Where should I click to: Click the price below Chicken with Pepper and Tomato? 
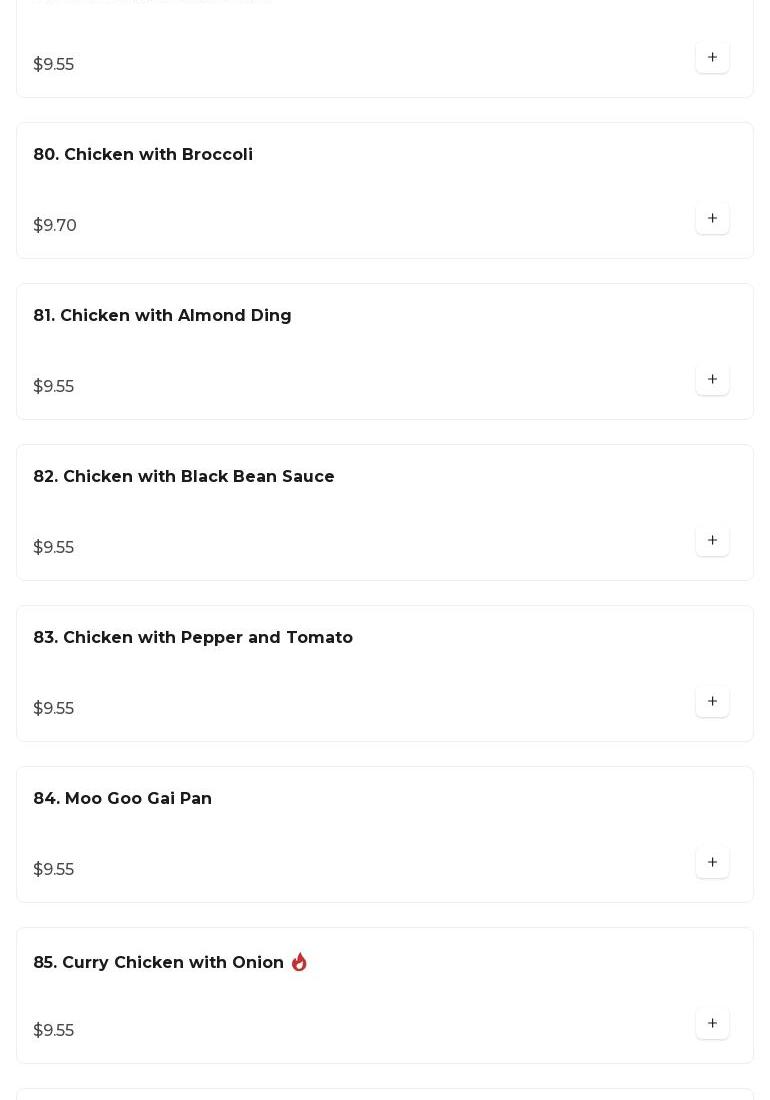[x=54, y=709]
